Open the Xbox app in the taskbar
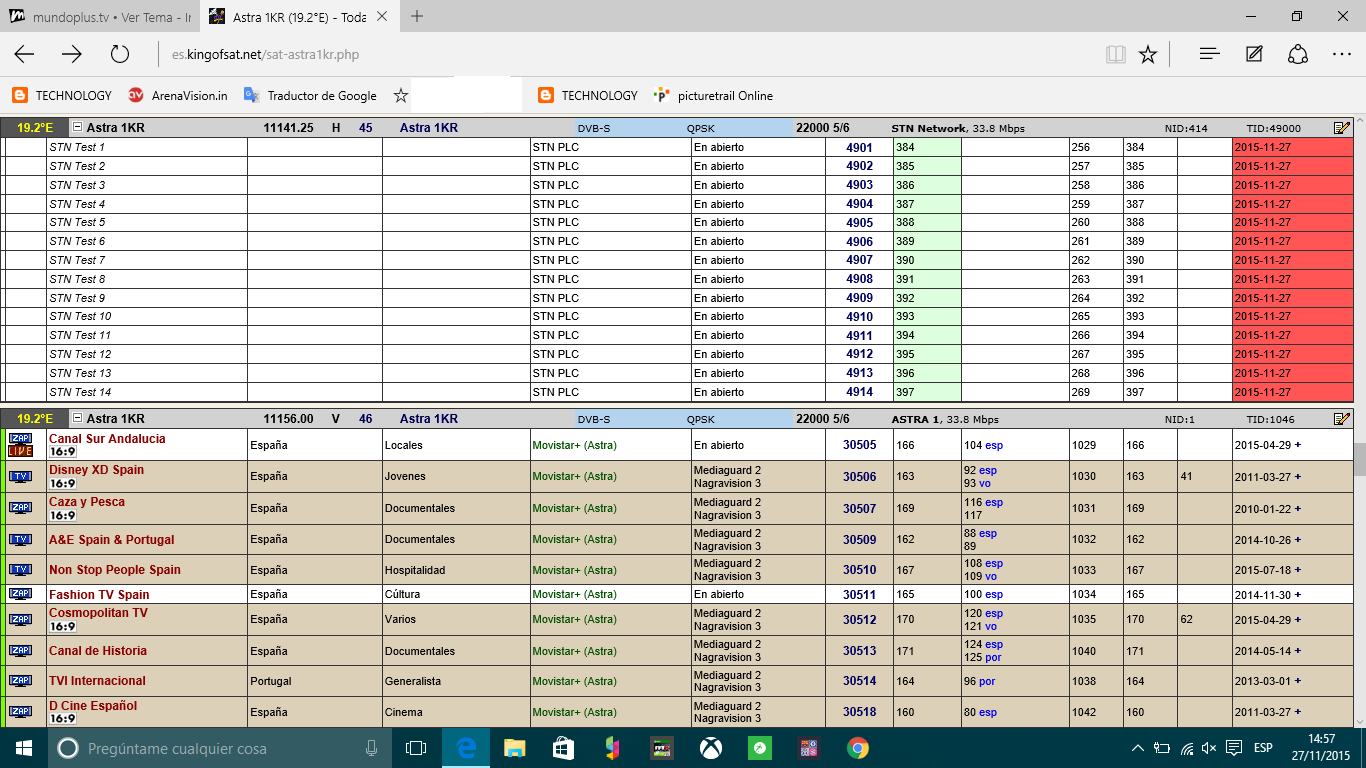Image resolution: width=1366 pixels, height=768 pixels. [711, 748]
